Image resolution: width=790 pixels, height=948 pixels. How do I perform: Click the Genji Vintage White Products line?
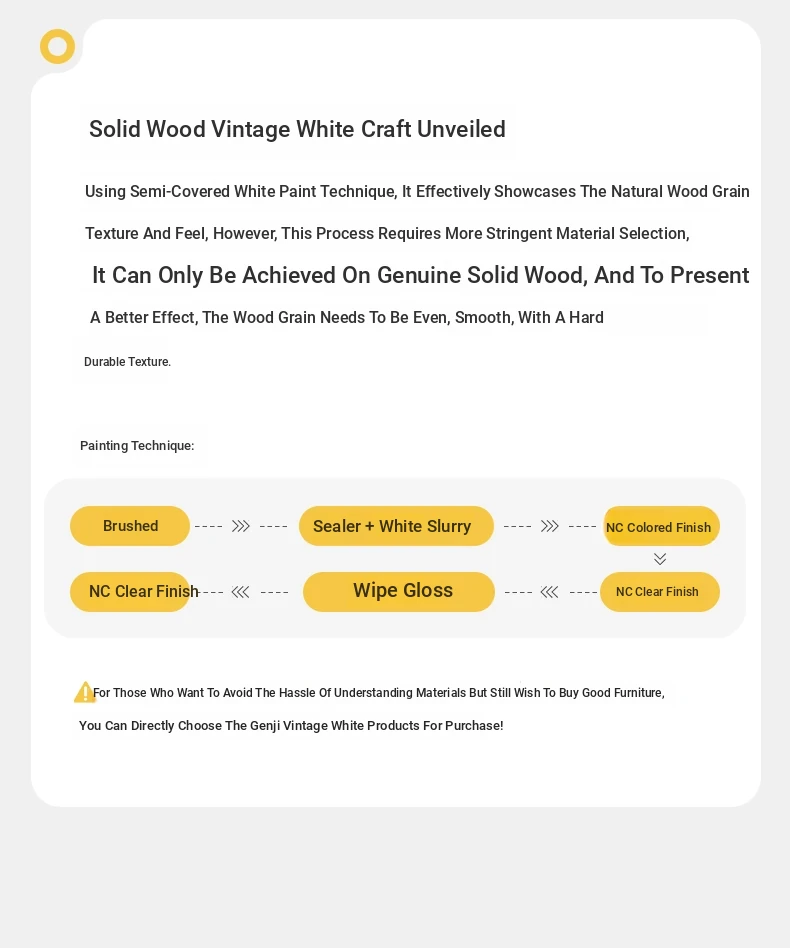point(291,726)
